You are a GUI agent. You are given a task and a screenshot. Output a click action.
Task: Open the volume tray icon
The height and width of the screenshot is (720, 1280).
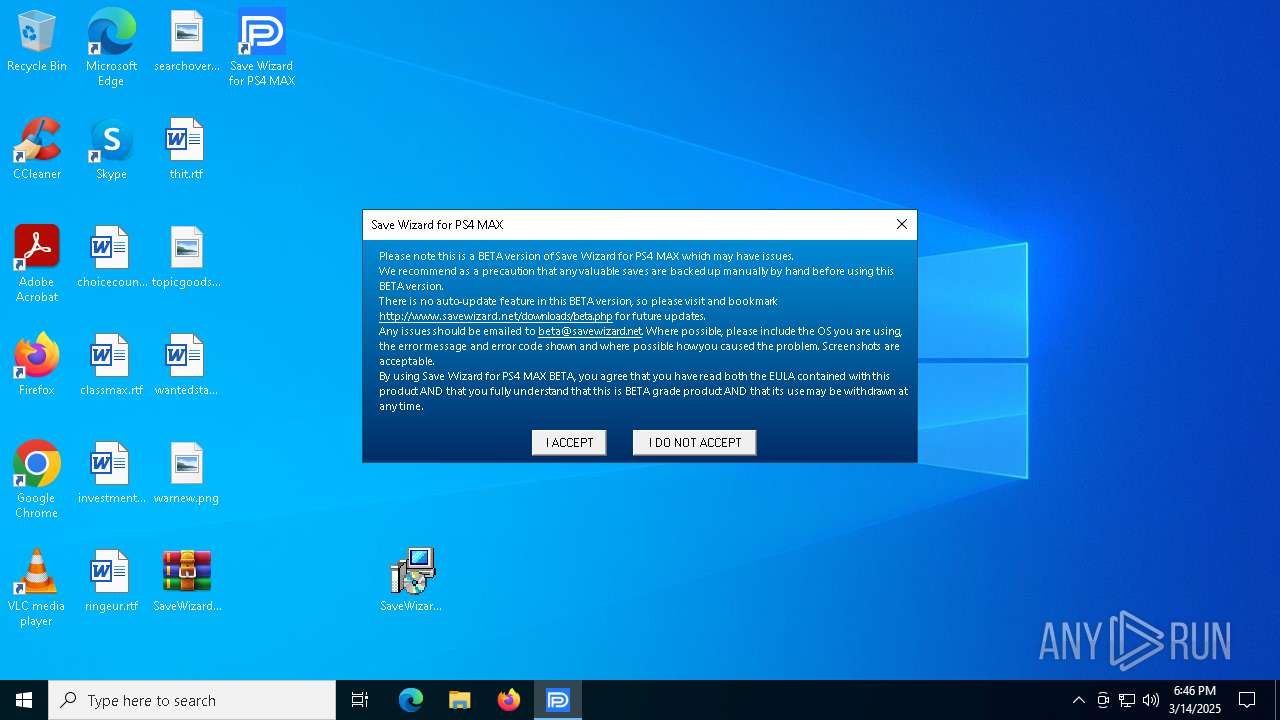(1151, 700)
